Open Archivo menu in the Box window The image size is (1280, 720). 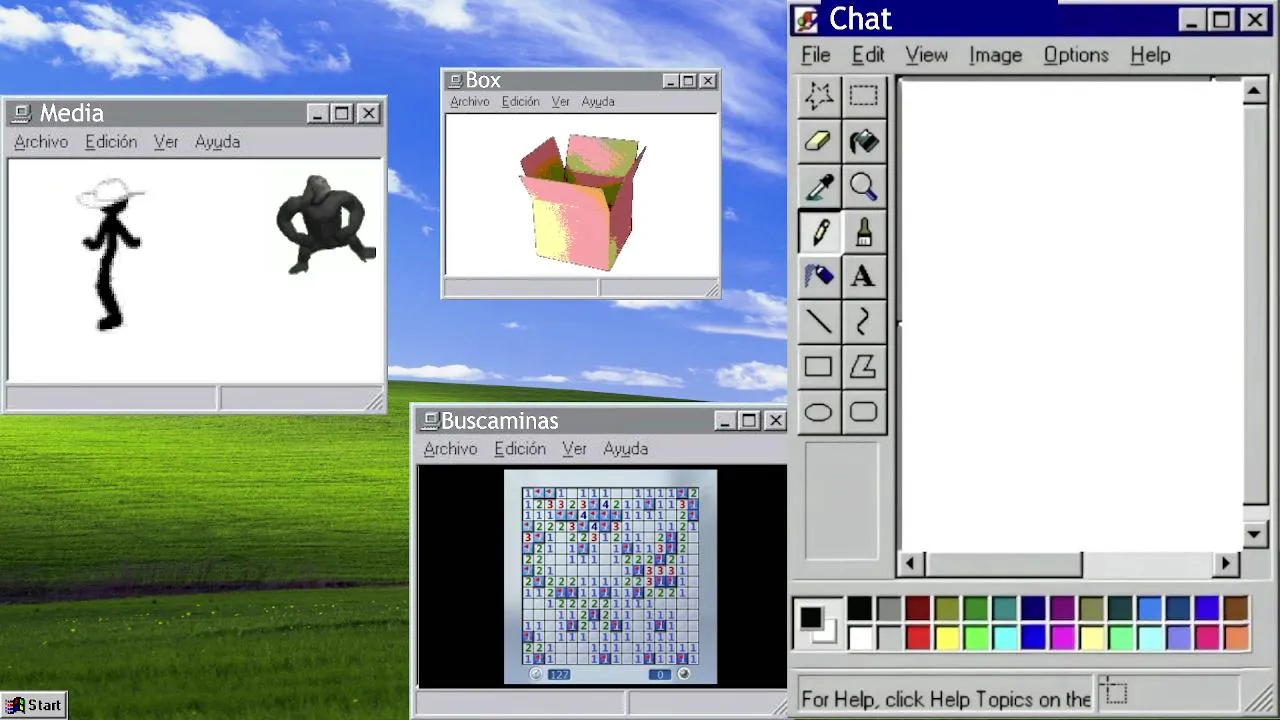[469, 101]
